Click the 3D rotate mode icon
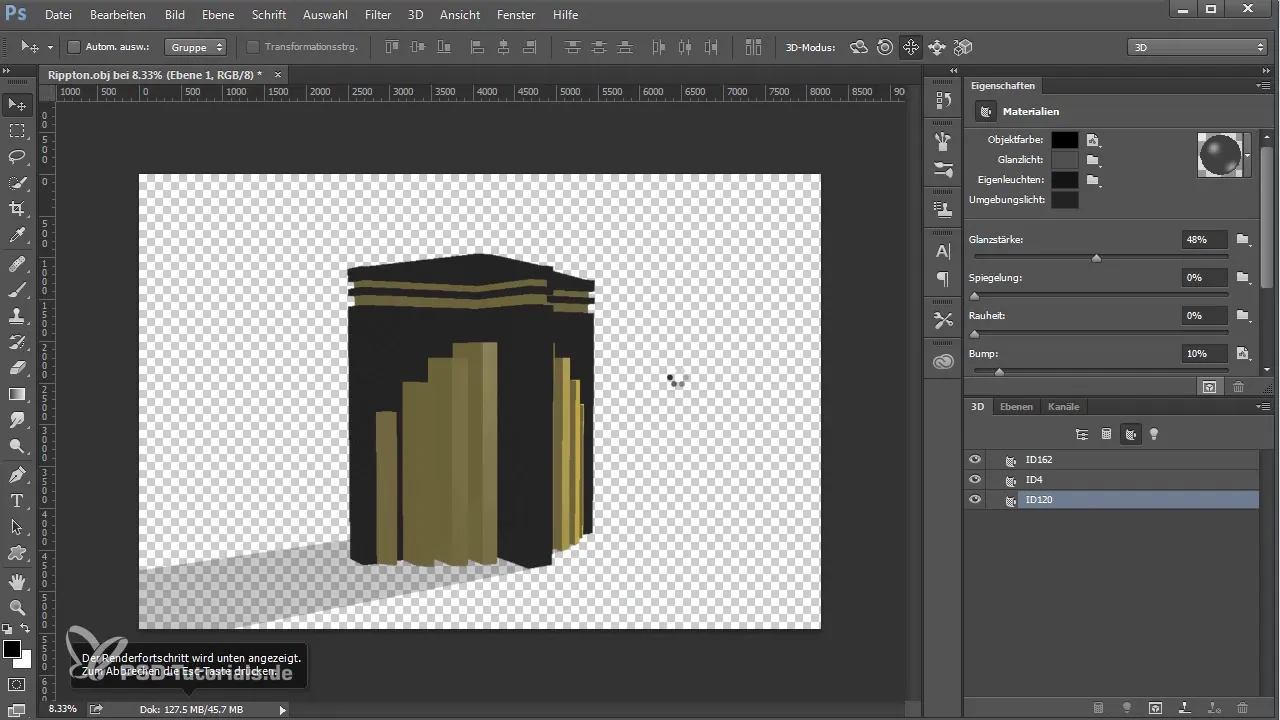Viewport: 1280px width, 720px height. click(x=858, y=47)
